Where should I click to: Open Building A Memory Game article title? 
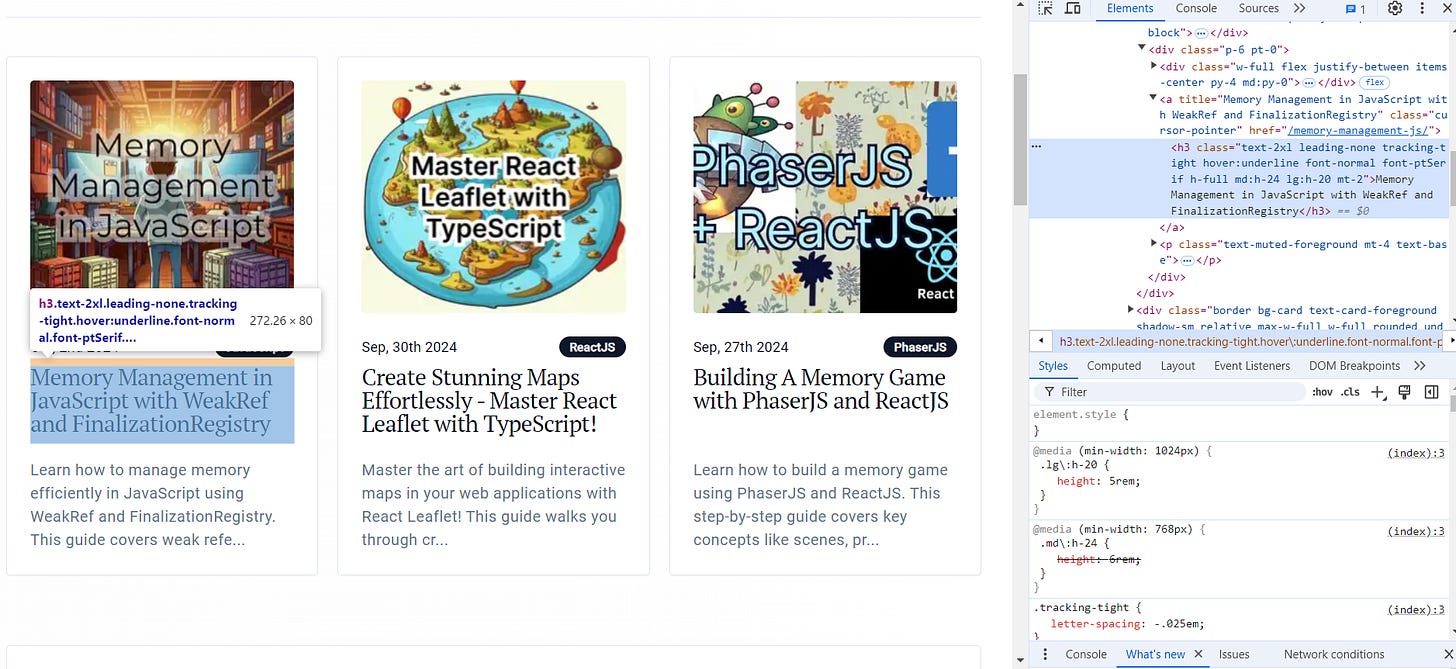pyautogui.click(x=821, y=390)
